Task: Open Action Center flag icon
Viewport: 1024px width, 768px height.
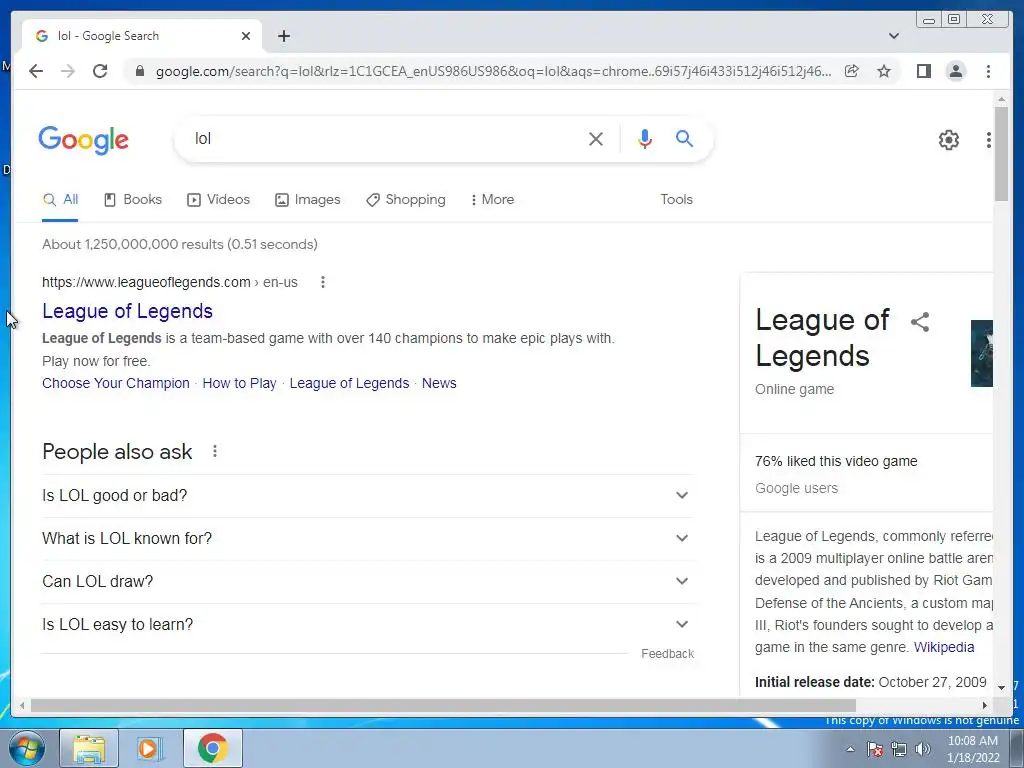Action: [875, 750]
